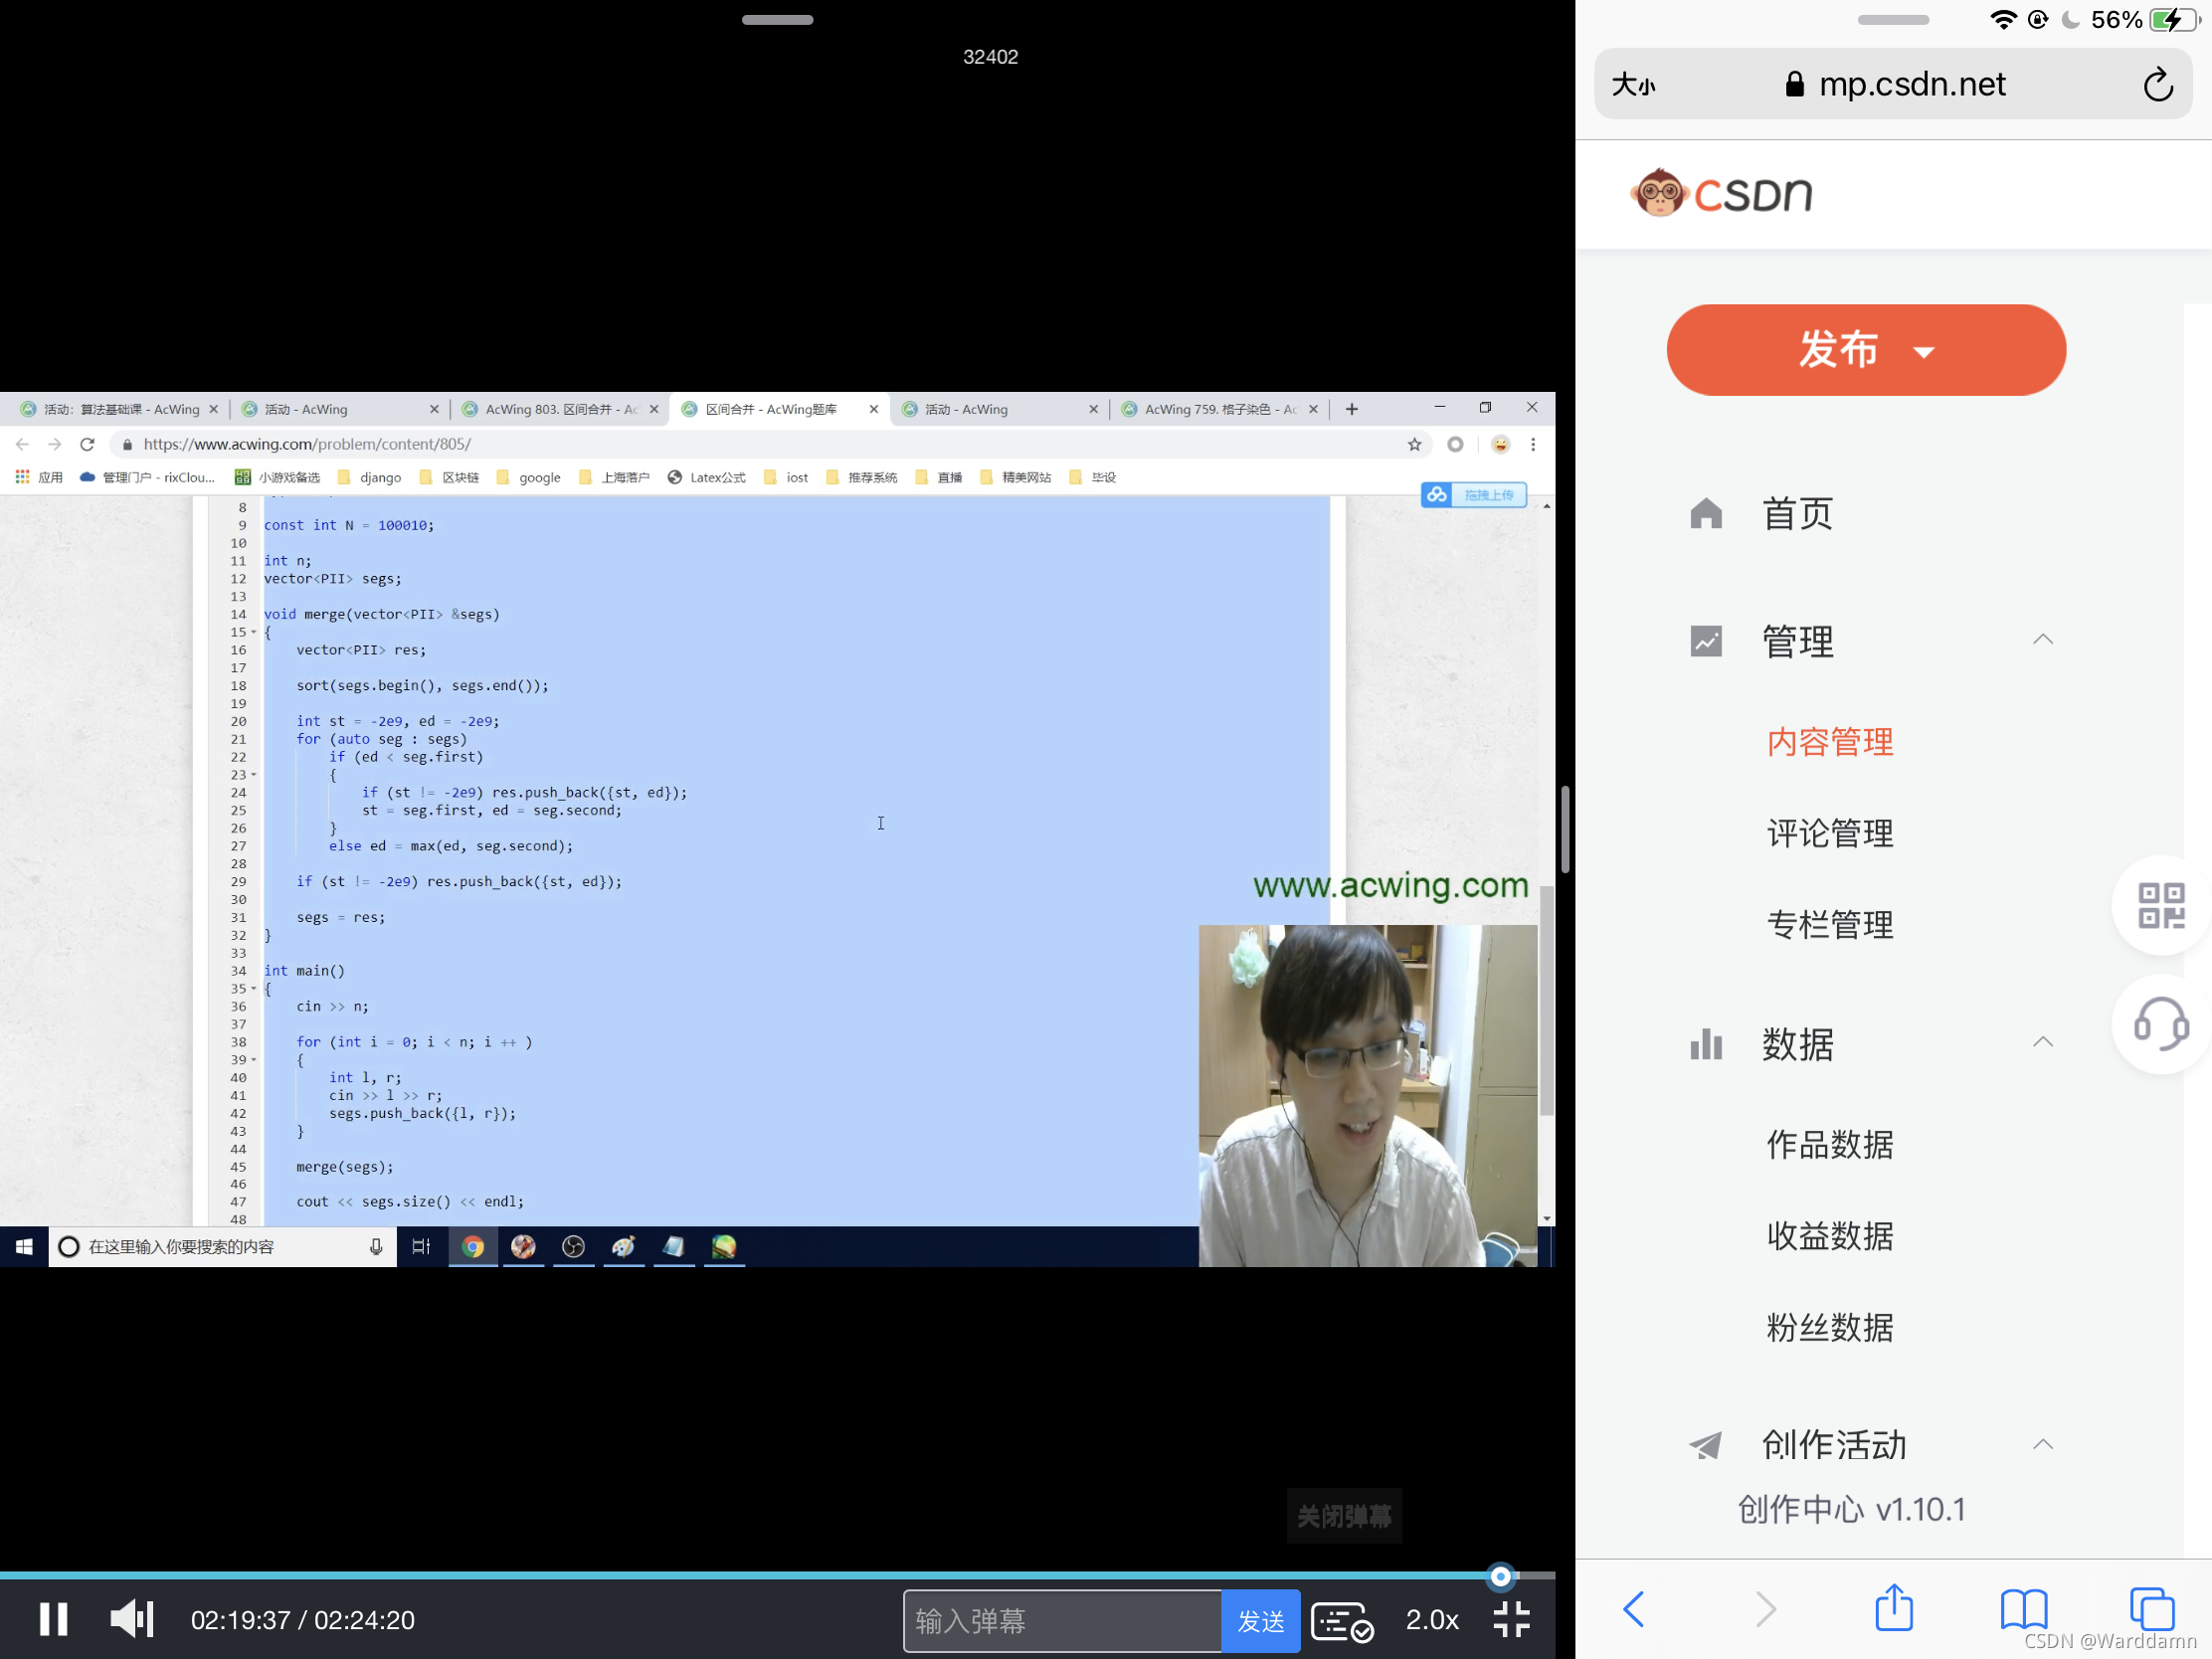This screenshot has width=2212, height=1659.
Task: Collapse the 数据 section chevron
Action: (2042, 1042)
